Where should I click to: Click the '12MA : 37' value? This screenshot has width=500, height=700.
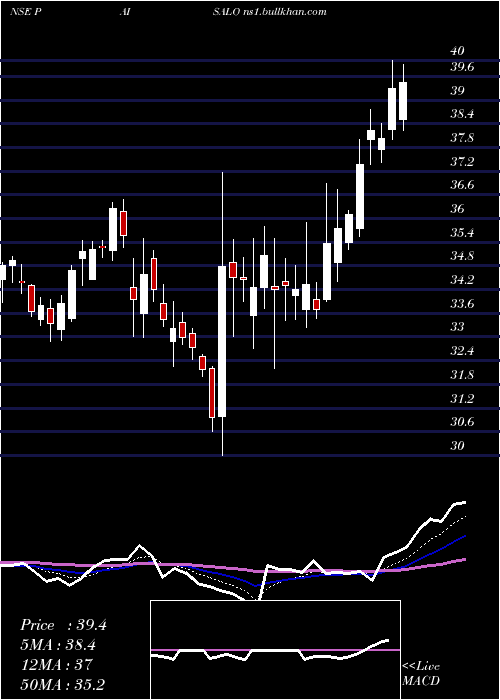coord(56,665)
